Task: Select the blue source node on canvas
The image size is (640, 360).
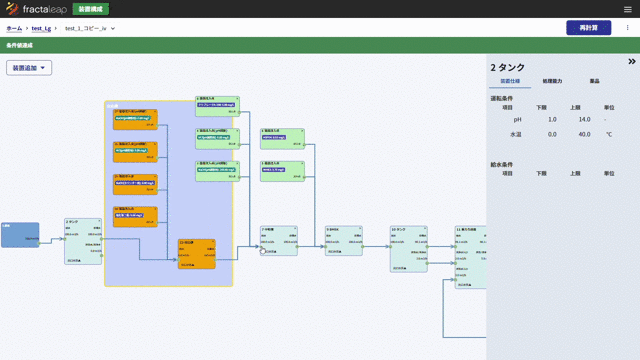Action: coord(20,235)
